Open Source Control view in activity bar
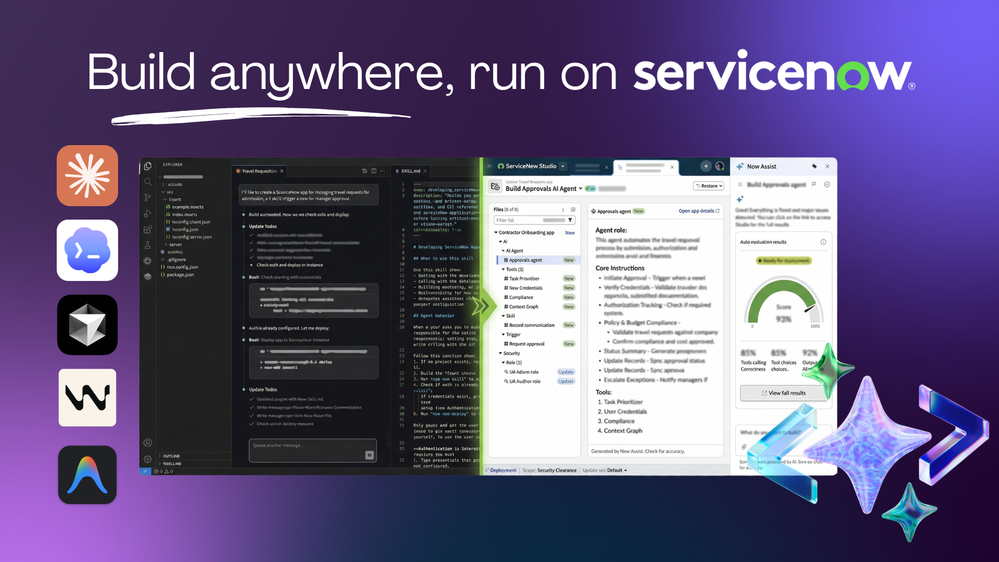 coord(147,198)
